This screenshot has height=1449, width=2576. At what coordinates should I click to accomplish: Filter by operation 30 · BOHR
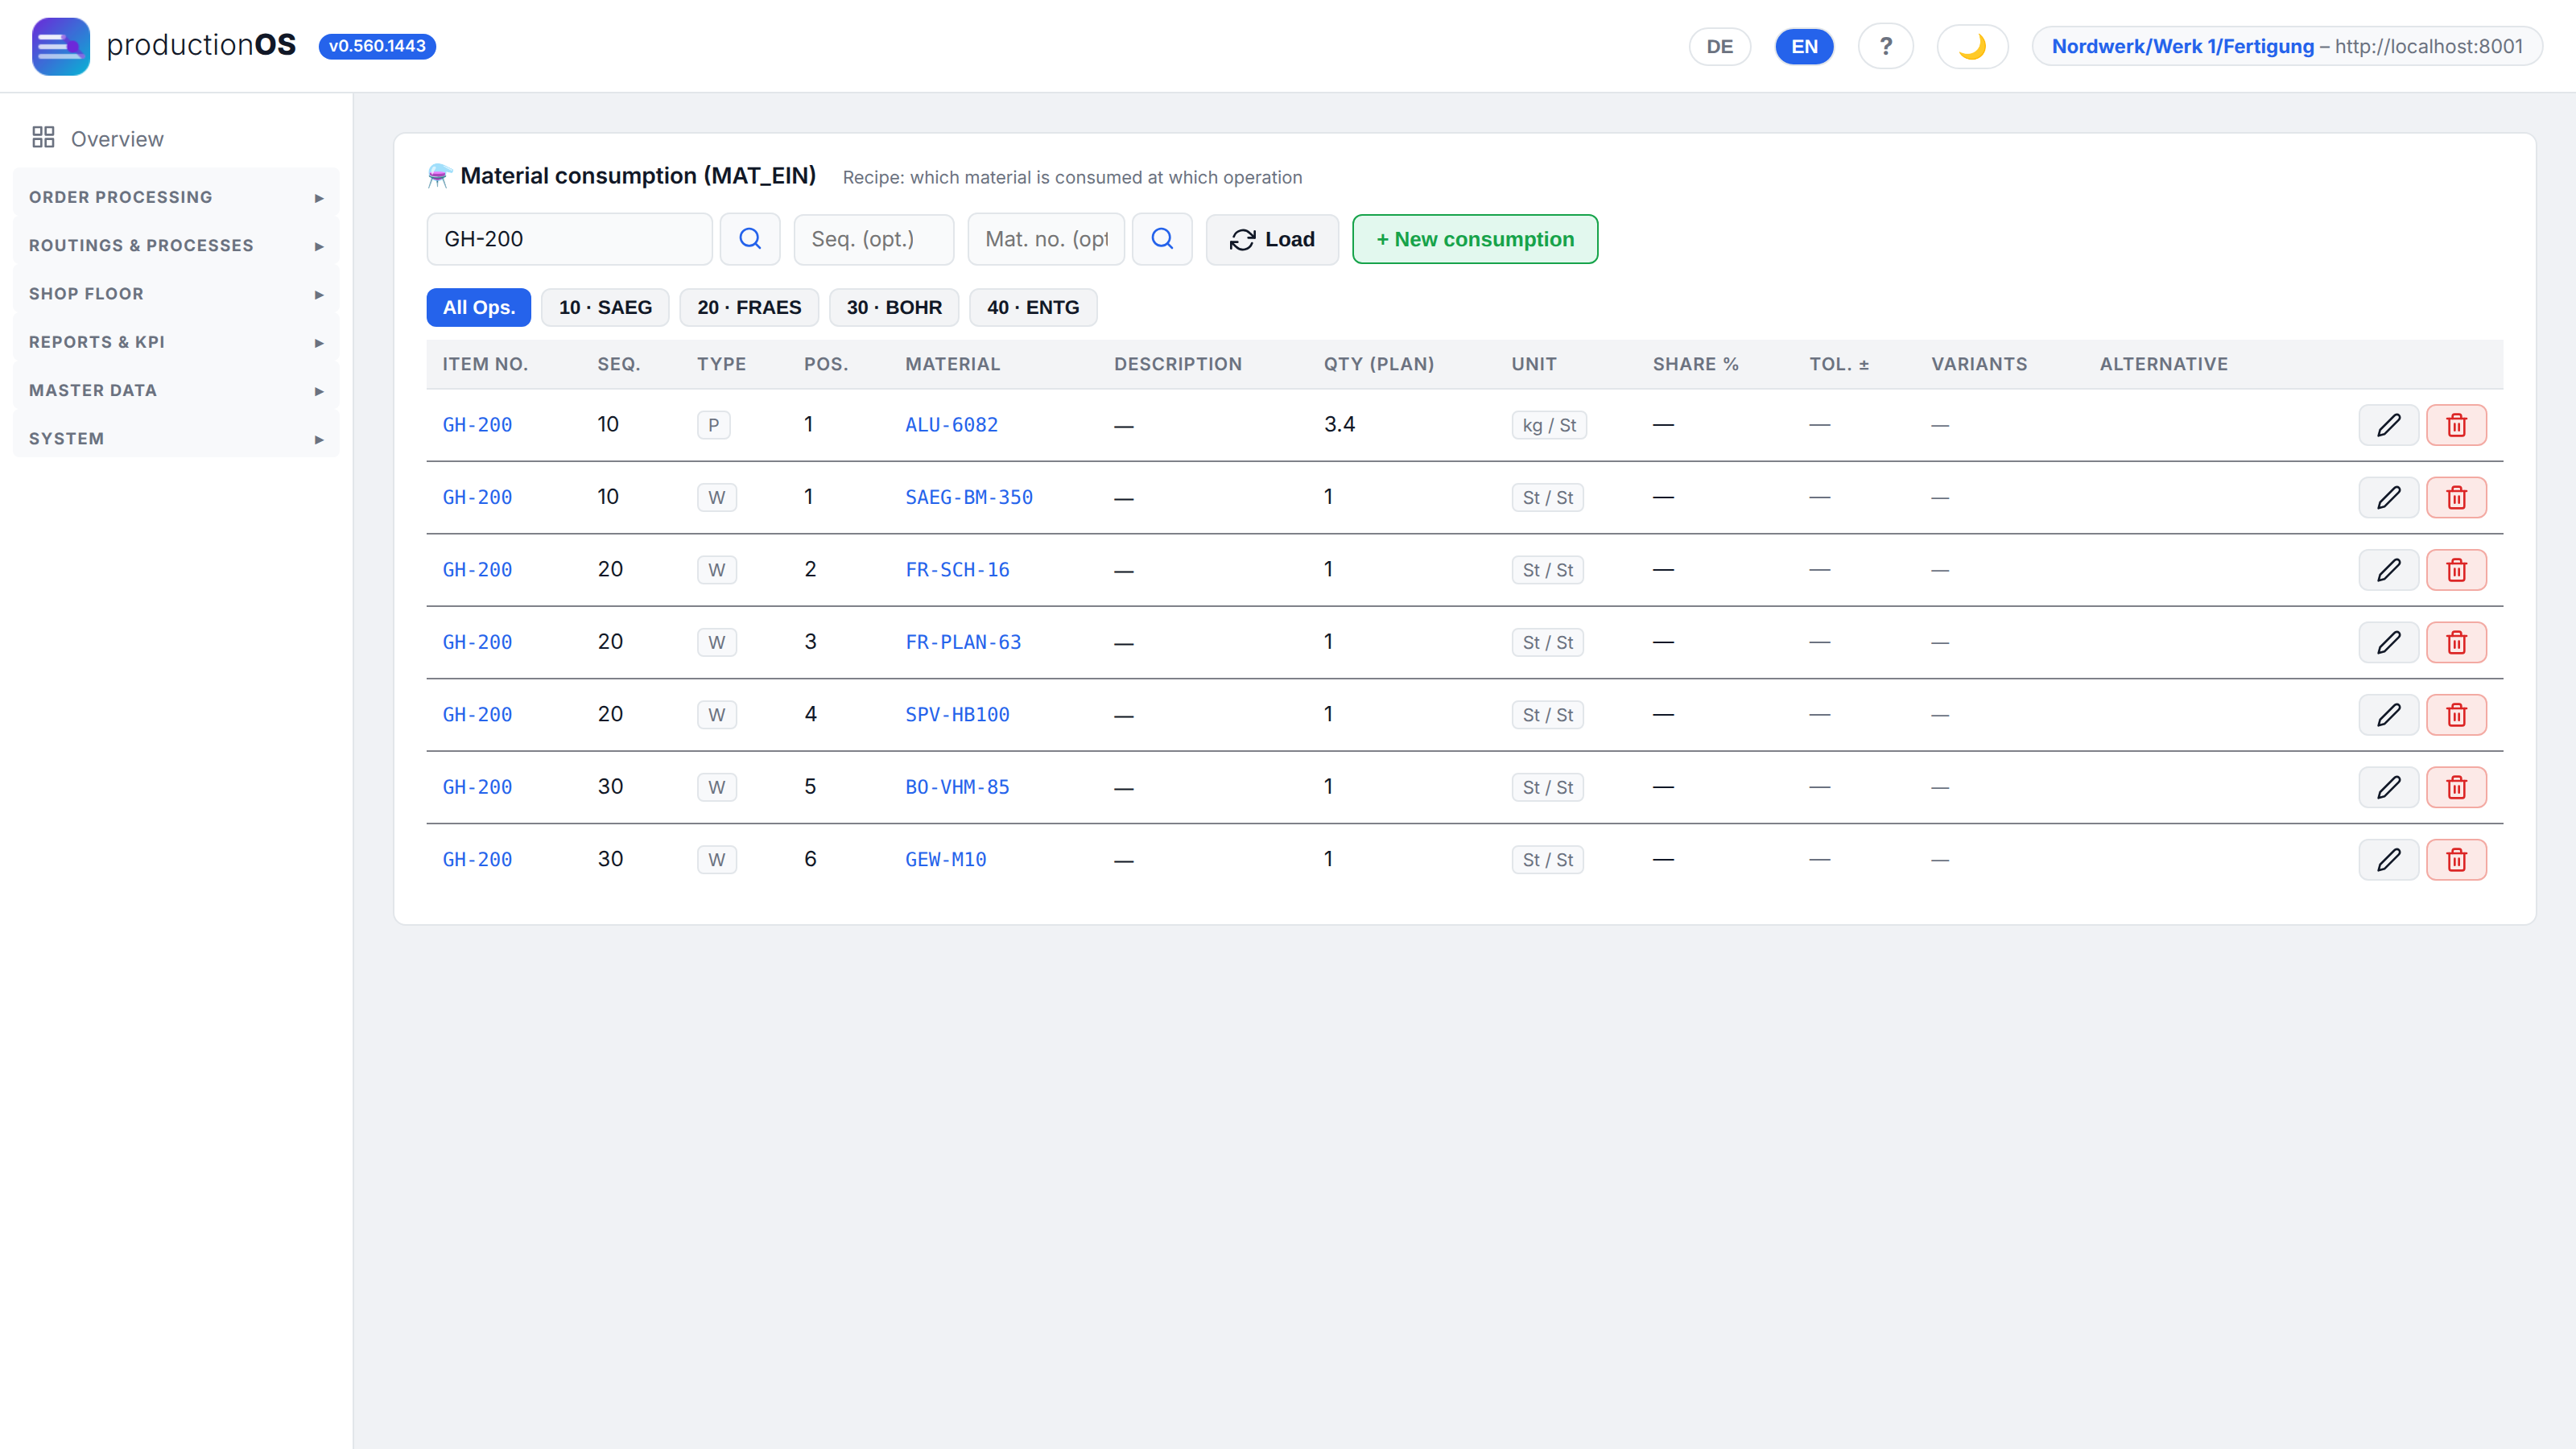[x=894, y=307]
